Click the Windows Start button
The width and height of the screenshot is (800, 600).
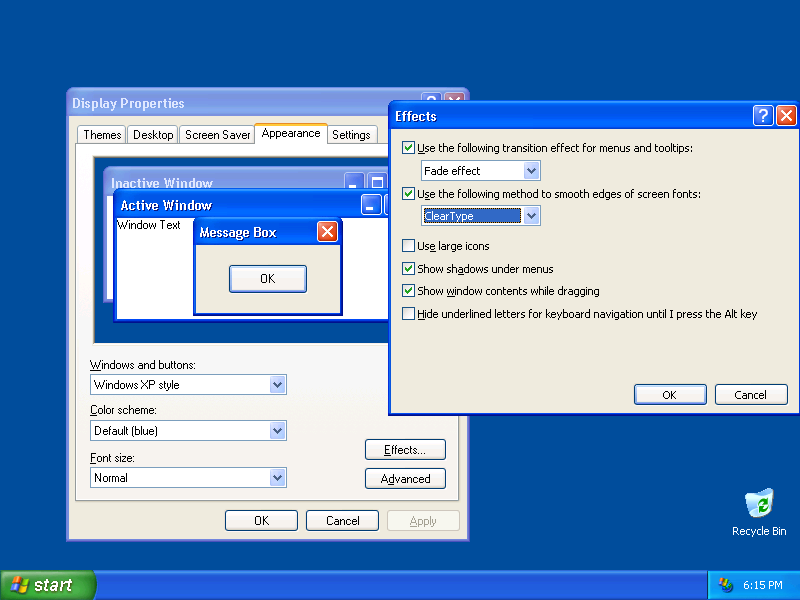(48, 585)
